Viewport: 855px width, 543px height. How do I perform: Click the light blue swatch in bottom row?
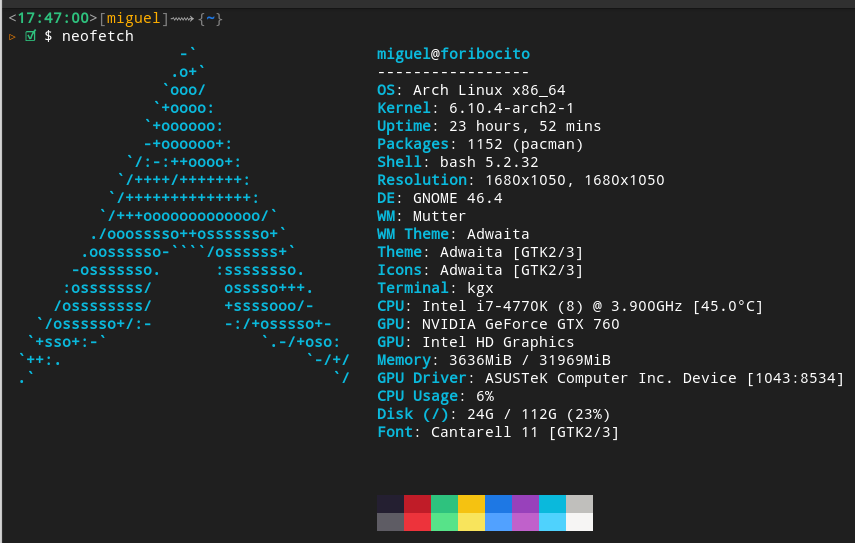[498, 522]
